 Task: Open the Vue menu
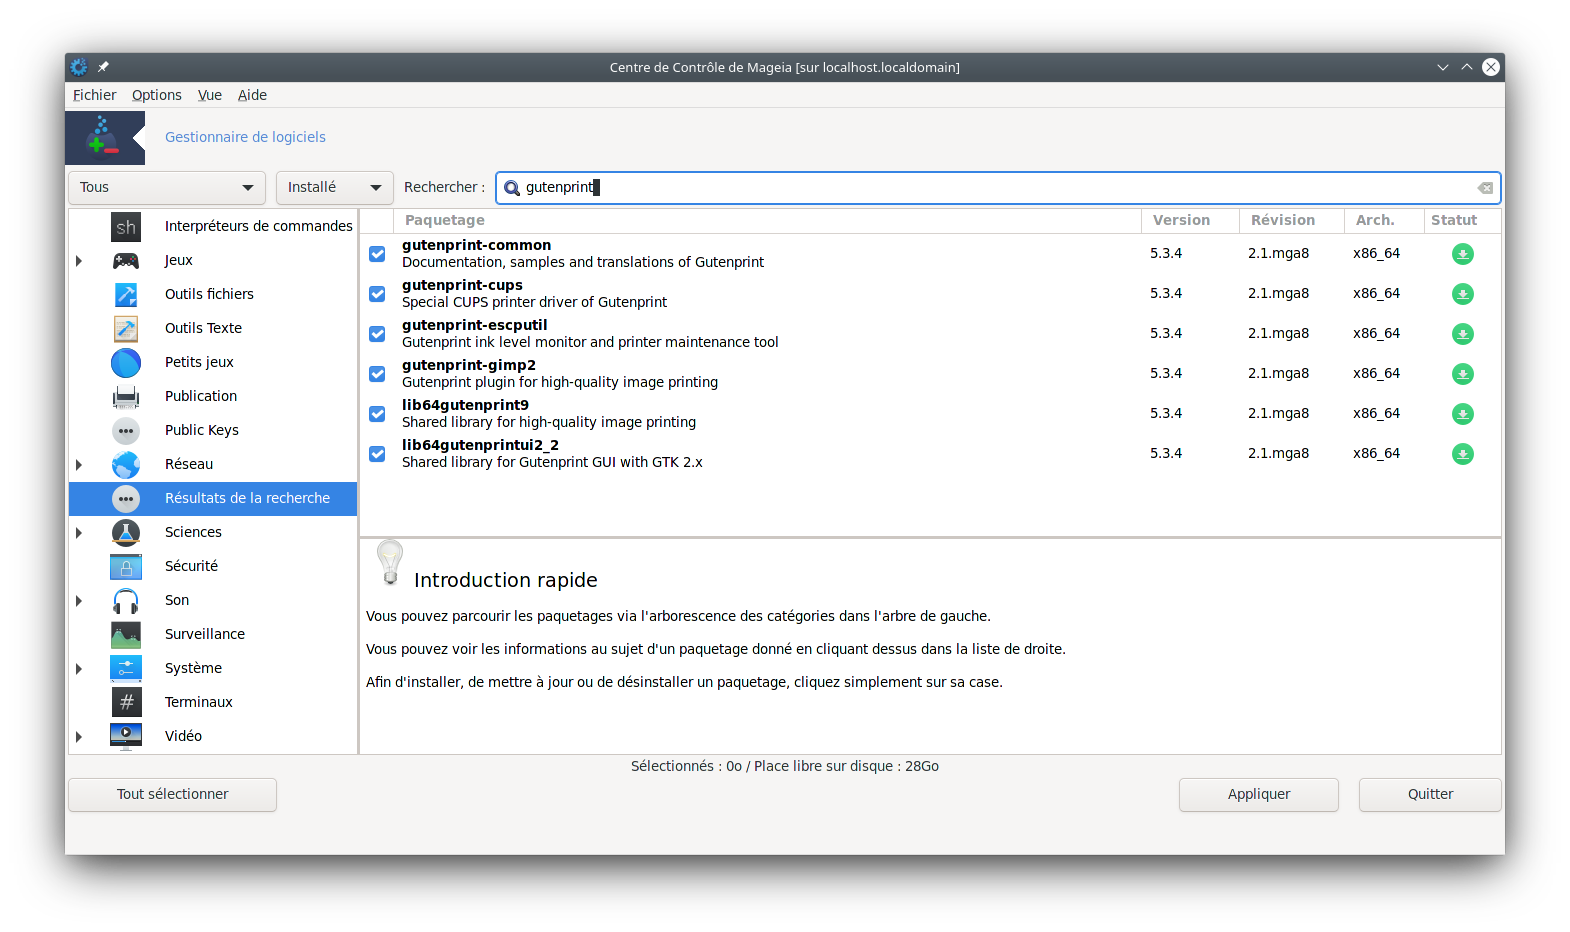point(210,95)
